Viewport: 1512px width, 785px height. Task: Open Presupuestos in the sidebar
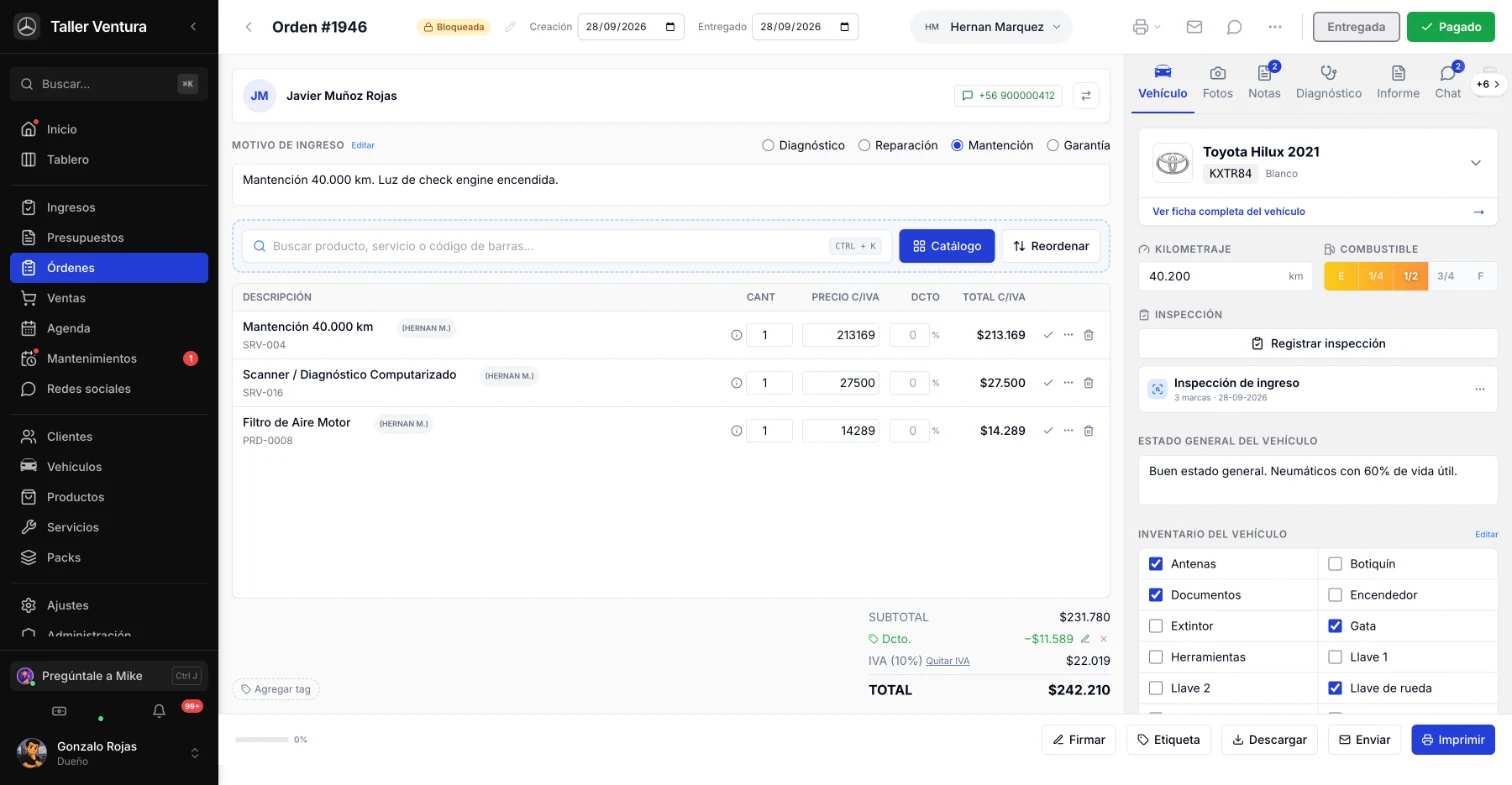(x=109, y=238)
